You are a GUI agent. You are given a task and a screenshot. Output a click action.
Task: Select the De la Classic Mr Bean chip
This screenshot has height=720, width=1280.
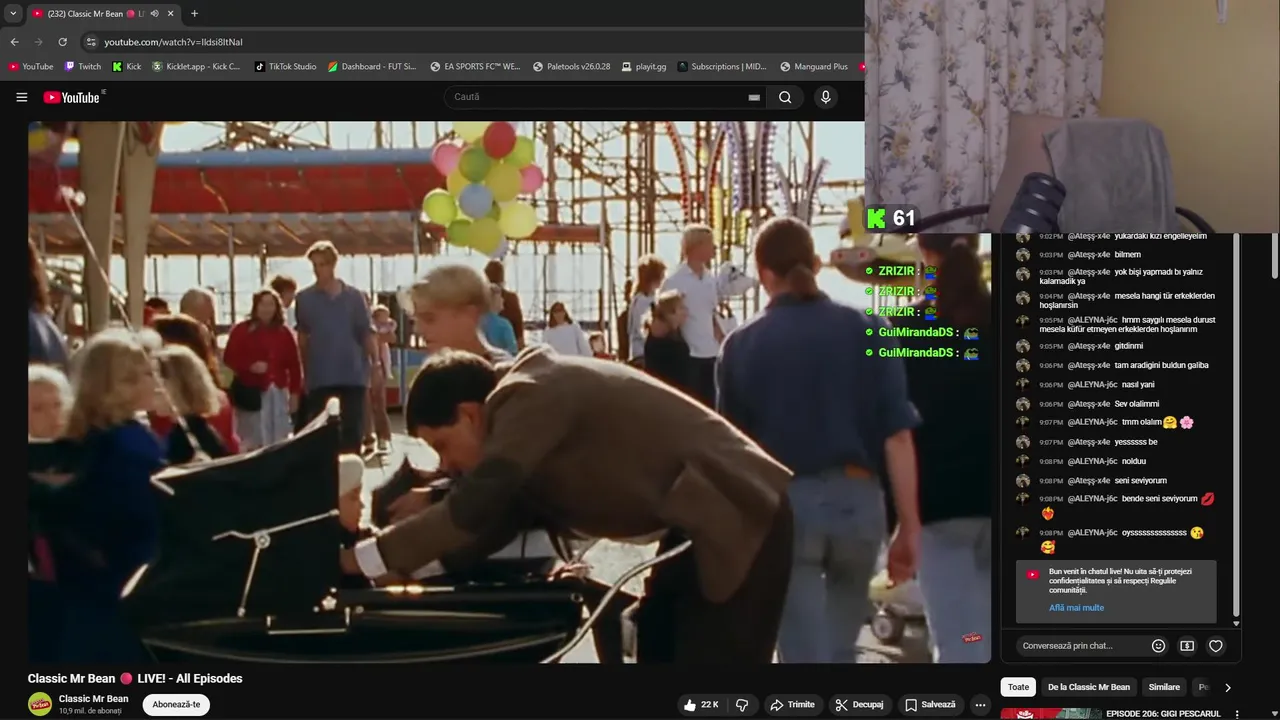pyautogui.click(x=1088, y=687)
